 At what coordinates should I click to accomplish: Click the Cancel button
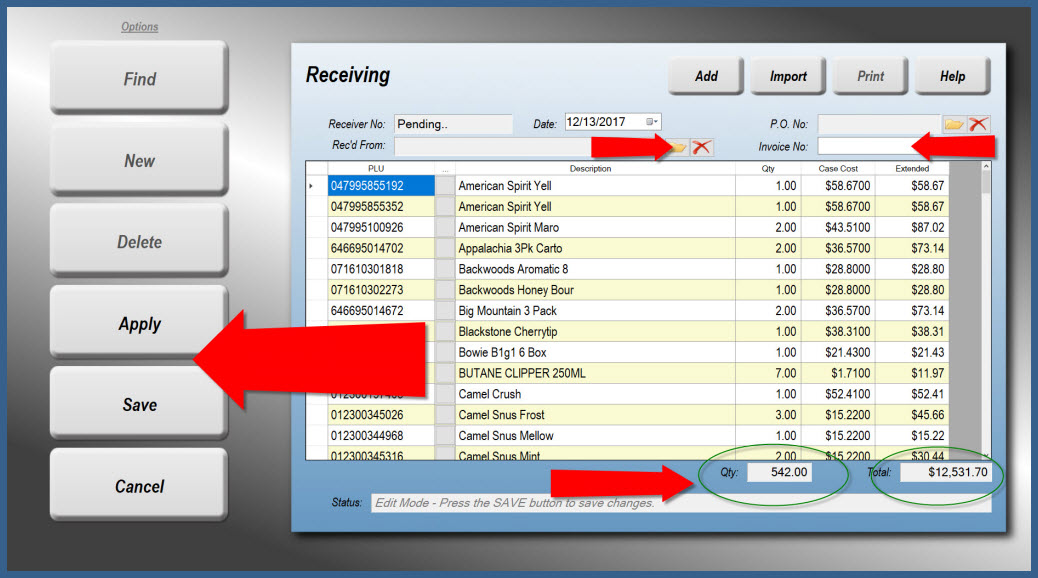139,486
